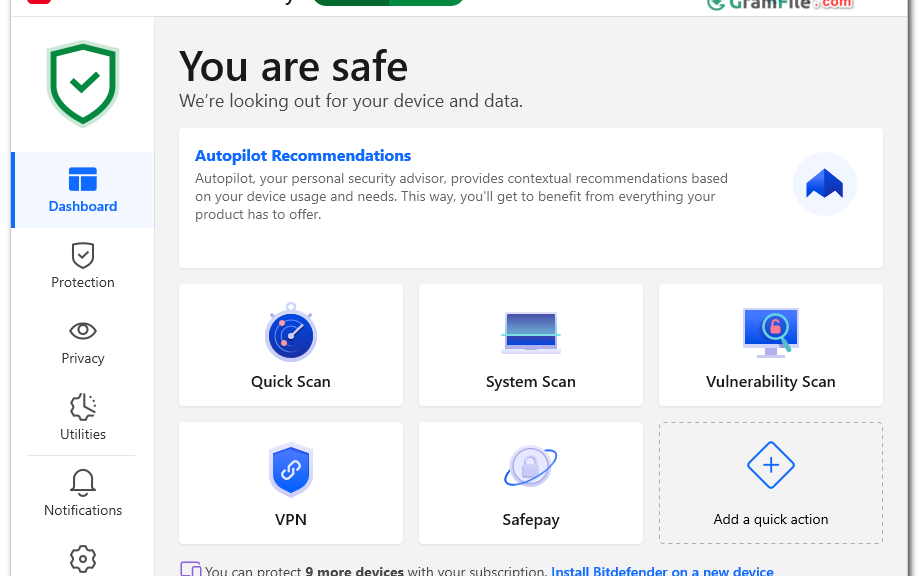Image resolution: width=919 pixels, height=576 pixels.
Task: Open the Privacy section
Action: tap(83, 342)
